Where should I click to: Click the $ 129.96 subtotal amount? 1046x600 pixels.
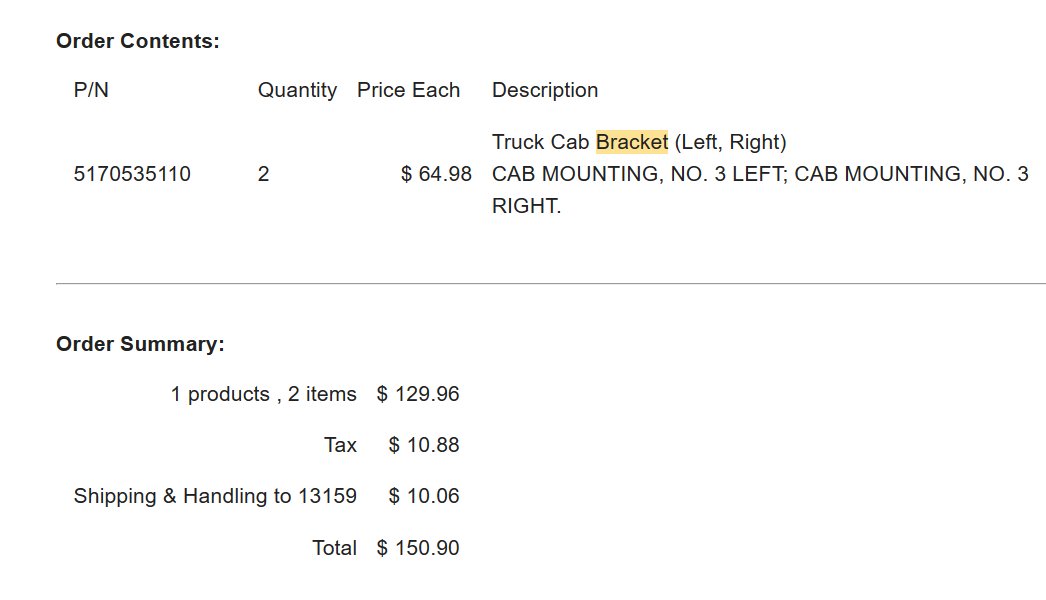coord(418,394)
